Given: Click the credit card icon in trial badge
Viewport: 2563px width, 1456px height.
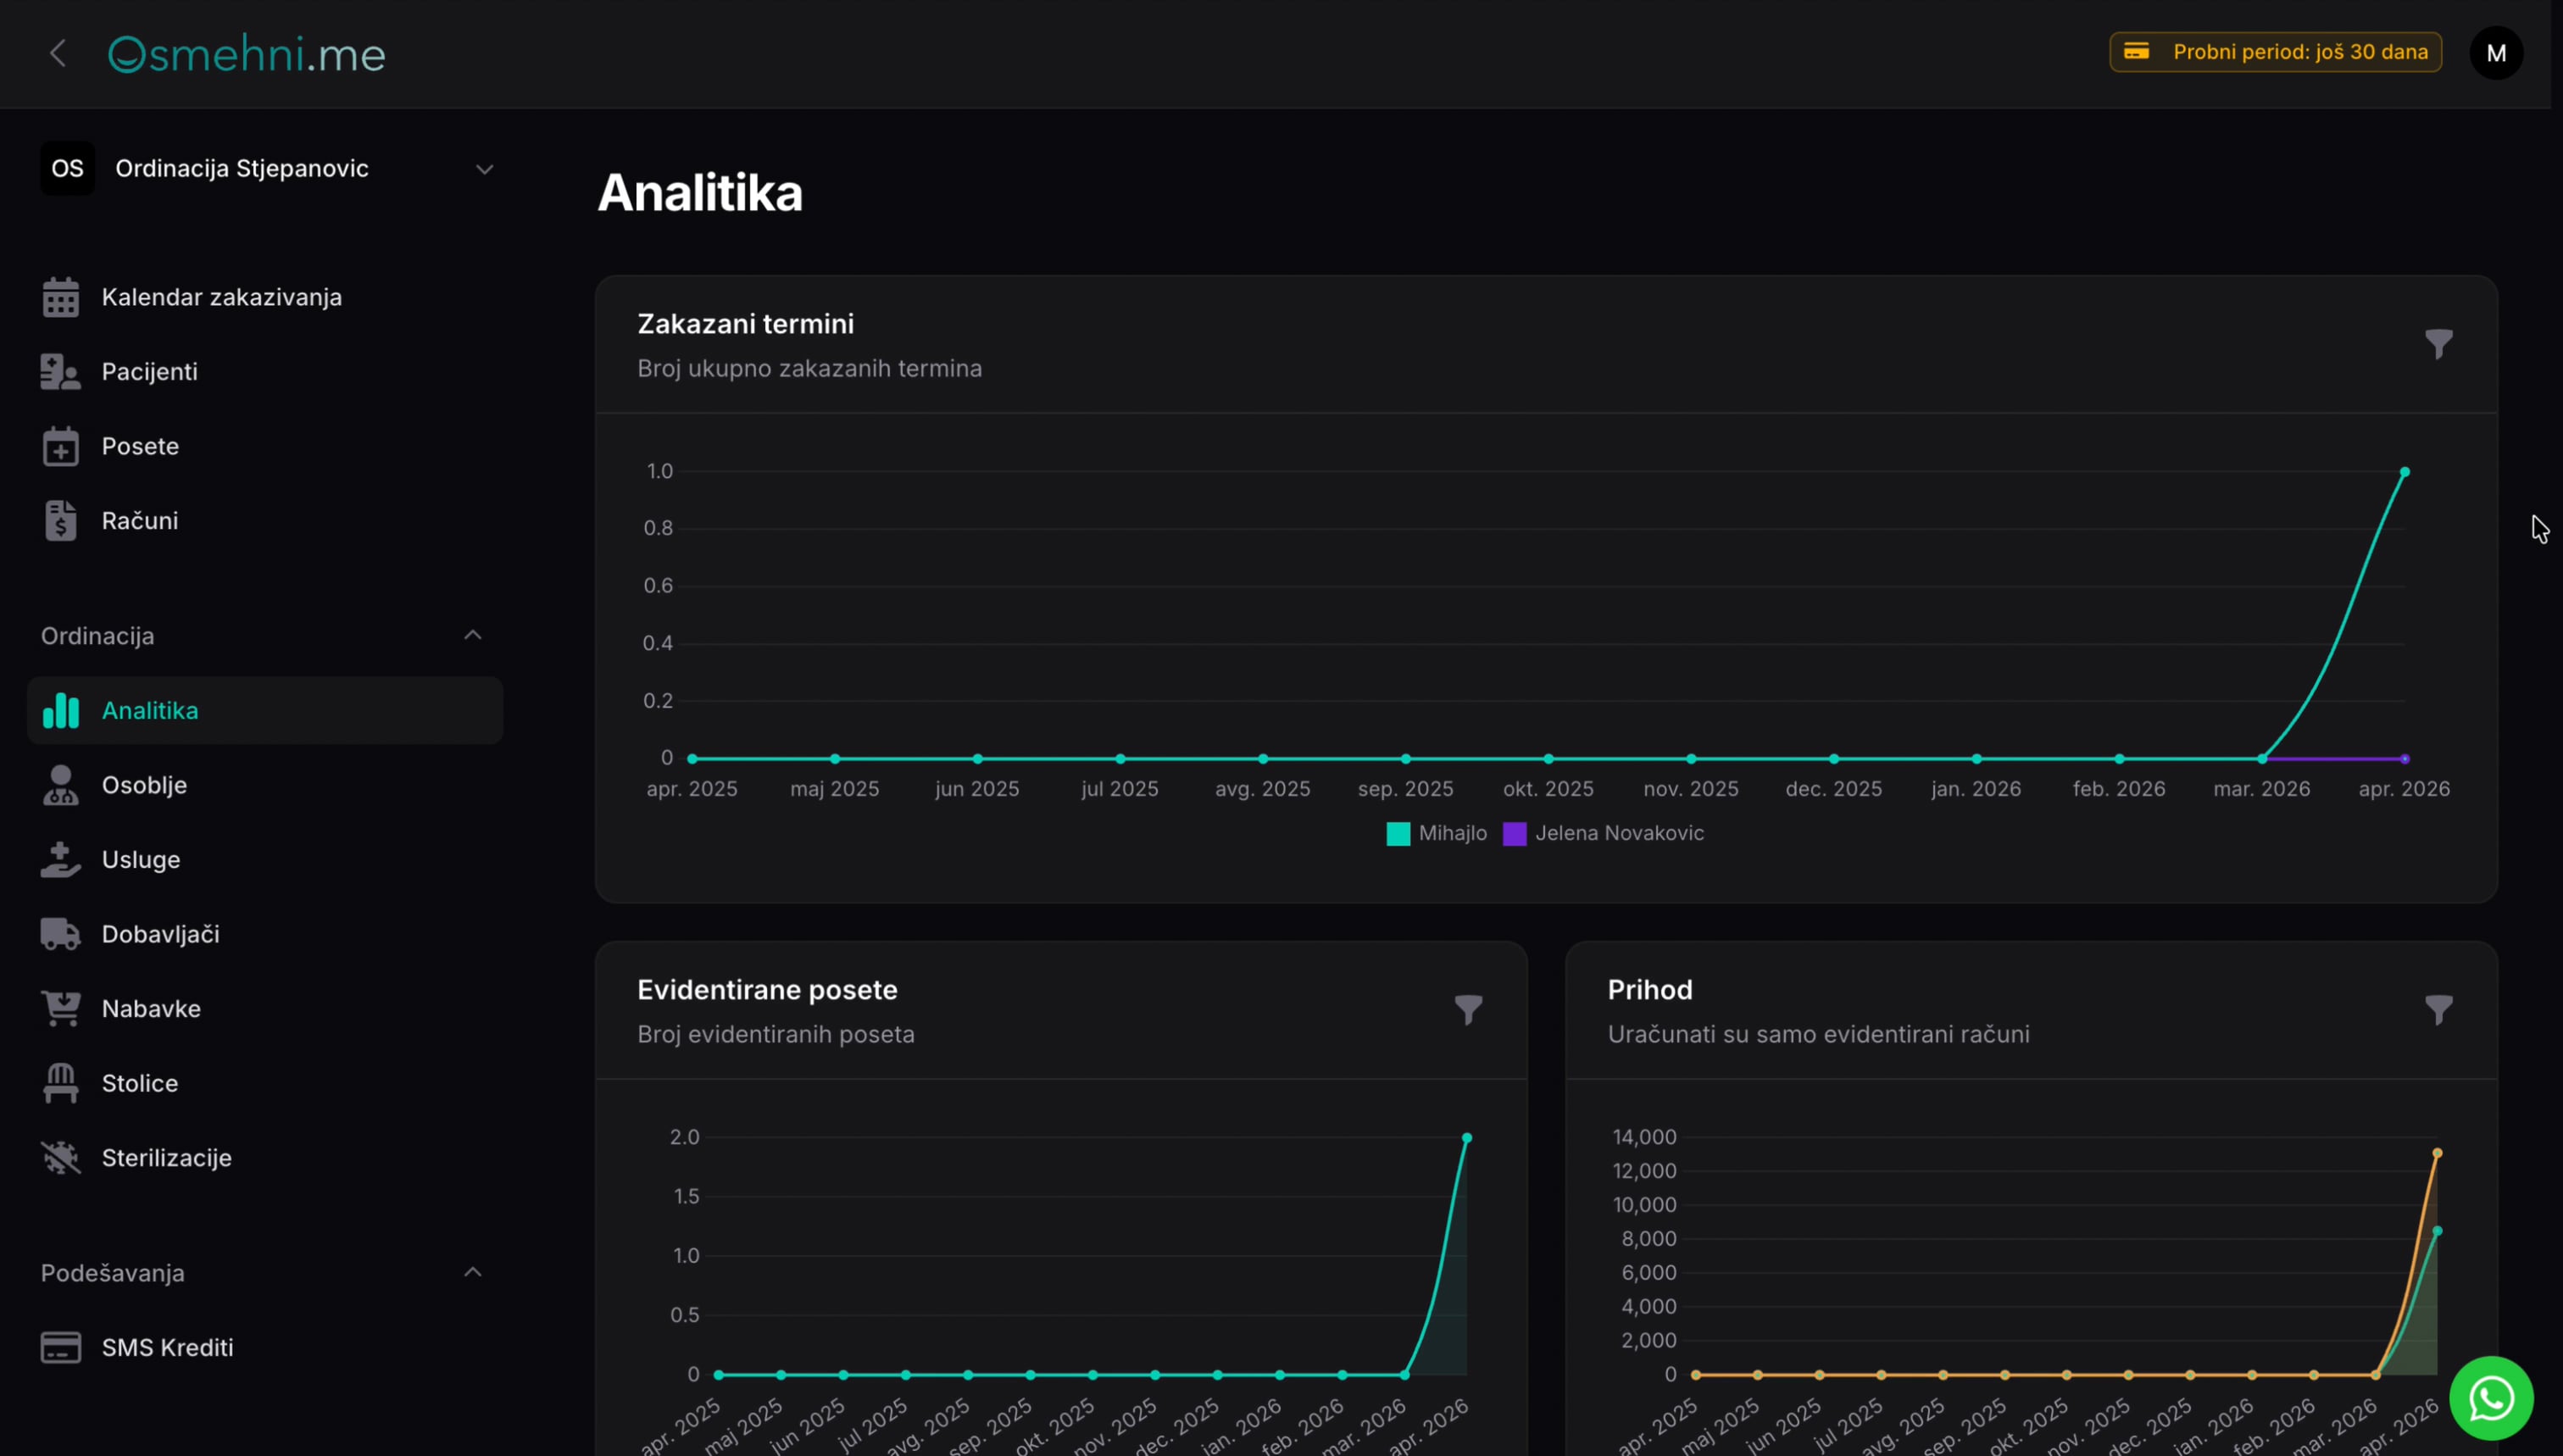Looking at the screenshot, I should pyautogui.click(x=2136, y=52).
